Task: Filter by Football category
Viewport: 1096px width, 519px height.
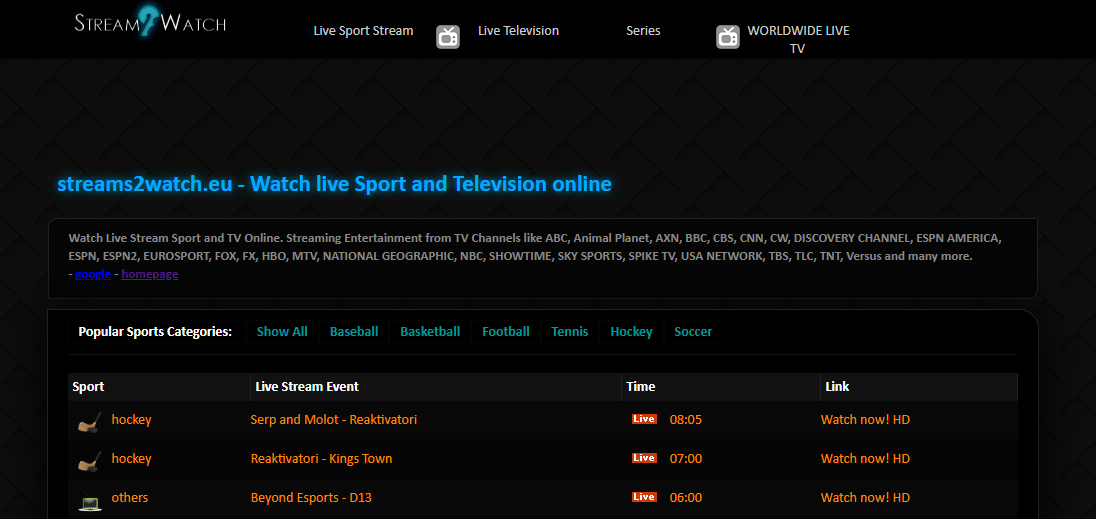Action: (506, 332)
